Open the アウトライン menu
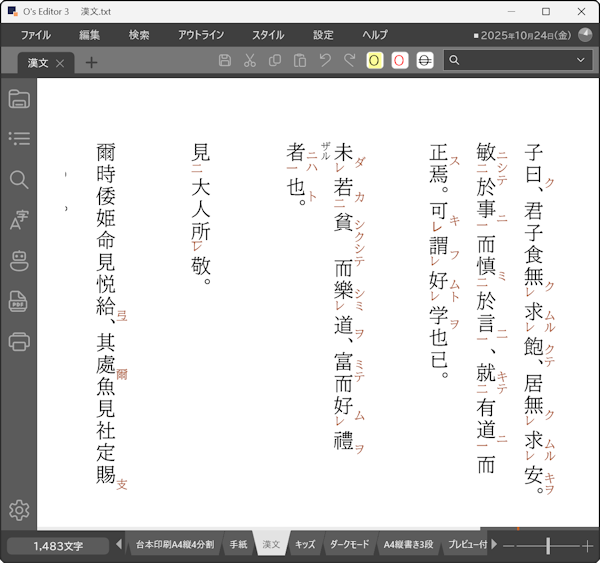Screen dimensions: 600x563 pos(201,35)
